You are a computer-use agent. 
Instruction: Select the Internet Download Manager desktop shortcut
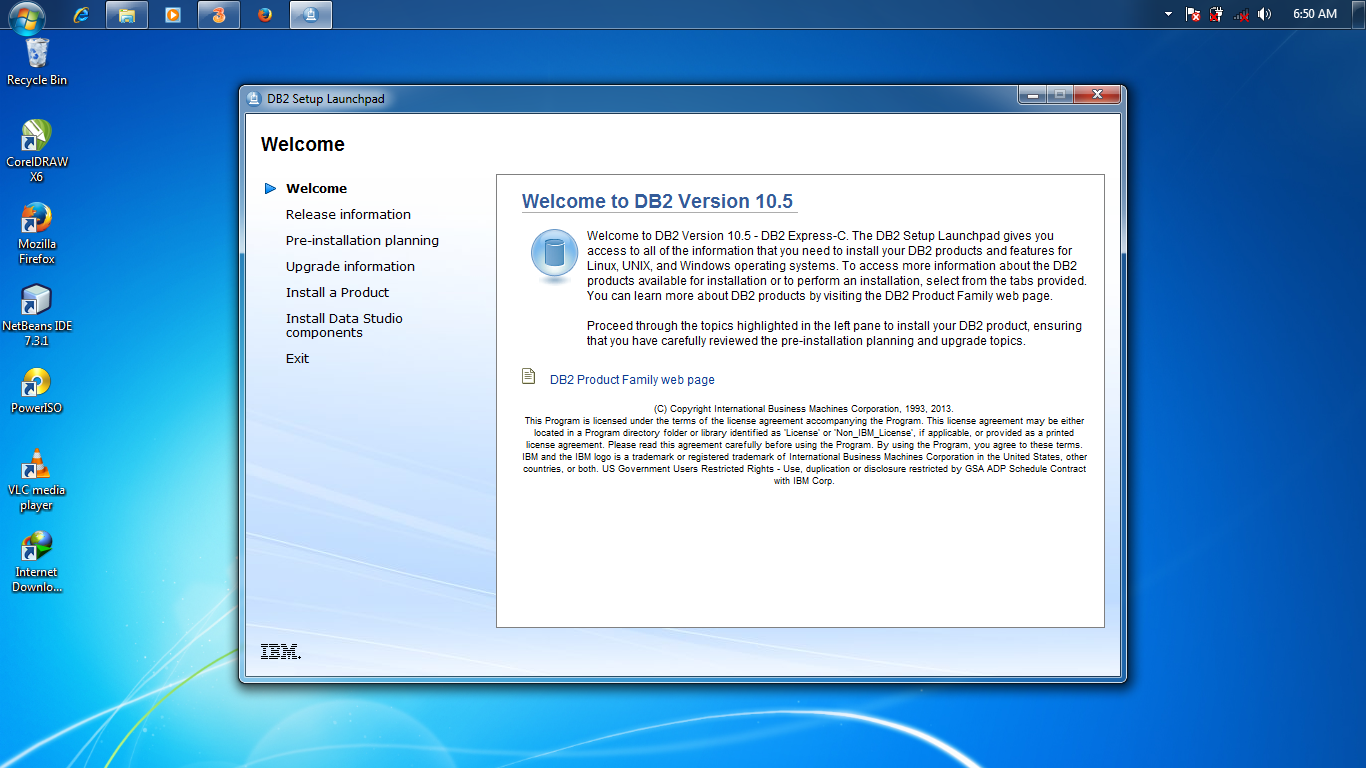pos(37,562)
